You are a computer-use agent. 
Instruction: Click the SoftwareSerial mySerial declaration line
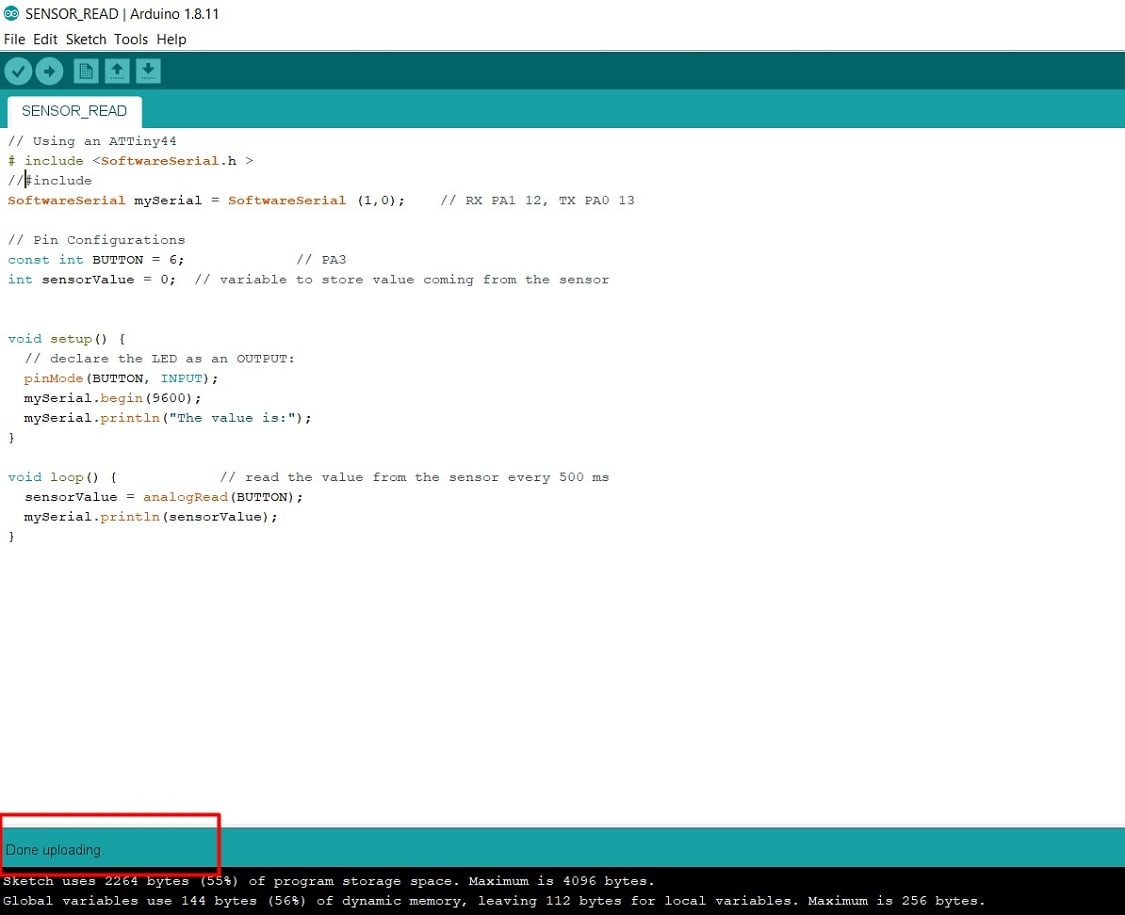click(x=206, y=200)
